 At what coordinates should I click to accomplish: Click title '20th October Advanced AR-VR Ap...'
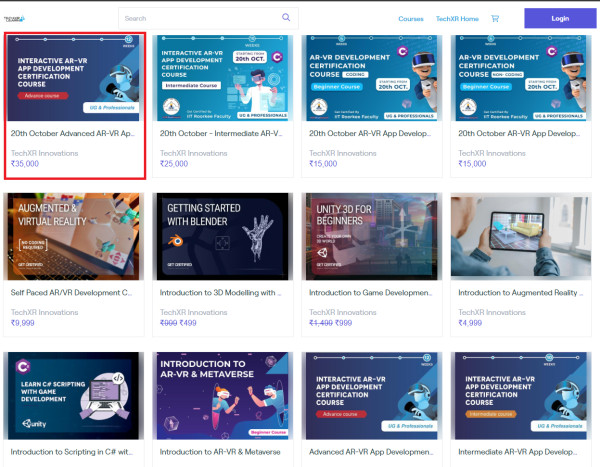73,133
